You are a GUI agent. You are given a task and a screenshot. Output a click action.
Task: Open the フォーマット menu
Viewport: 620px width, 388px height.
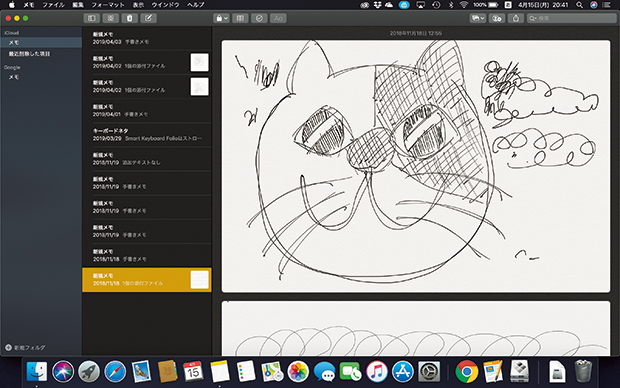[x=108, y=5]
